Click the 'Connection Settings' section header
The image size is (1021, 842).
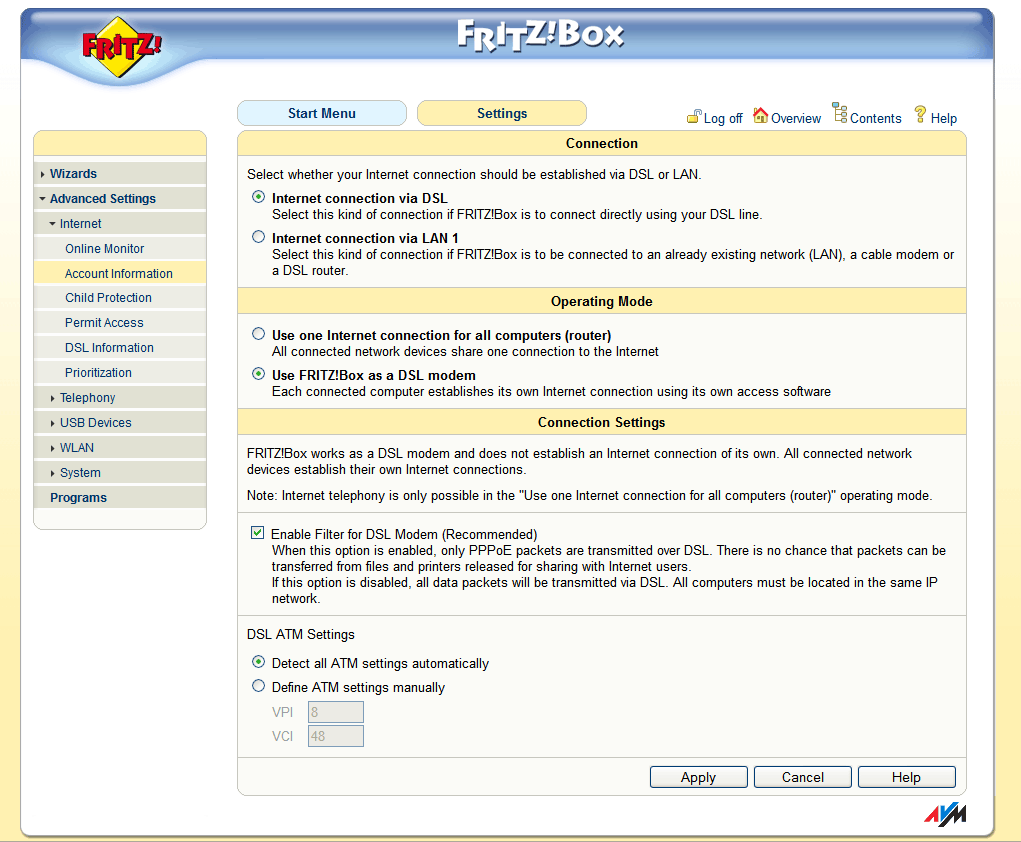[602, 422]
